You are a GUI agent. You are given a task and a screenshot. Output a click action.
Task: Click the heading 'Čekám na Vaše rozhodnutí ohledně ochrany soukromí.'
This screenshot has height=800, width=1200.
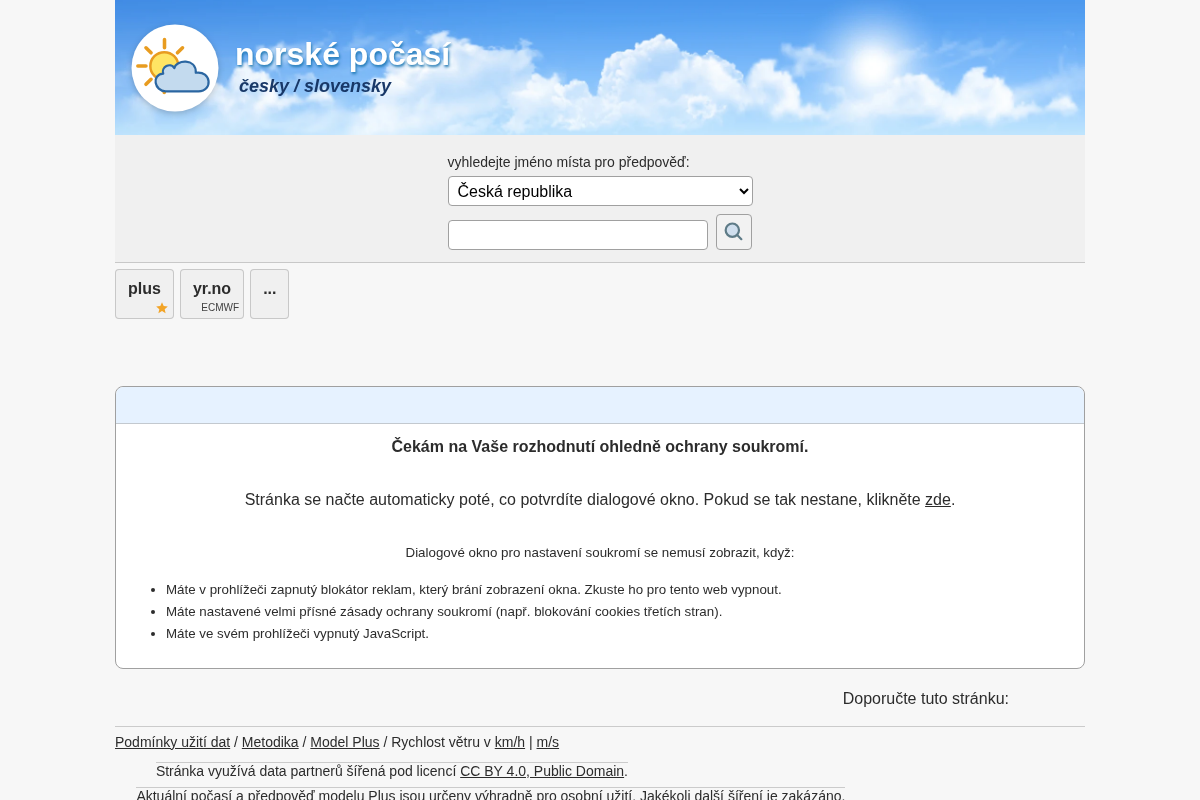600,446
